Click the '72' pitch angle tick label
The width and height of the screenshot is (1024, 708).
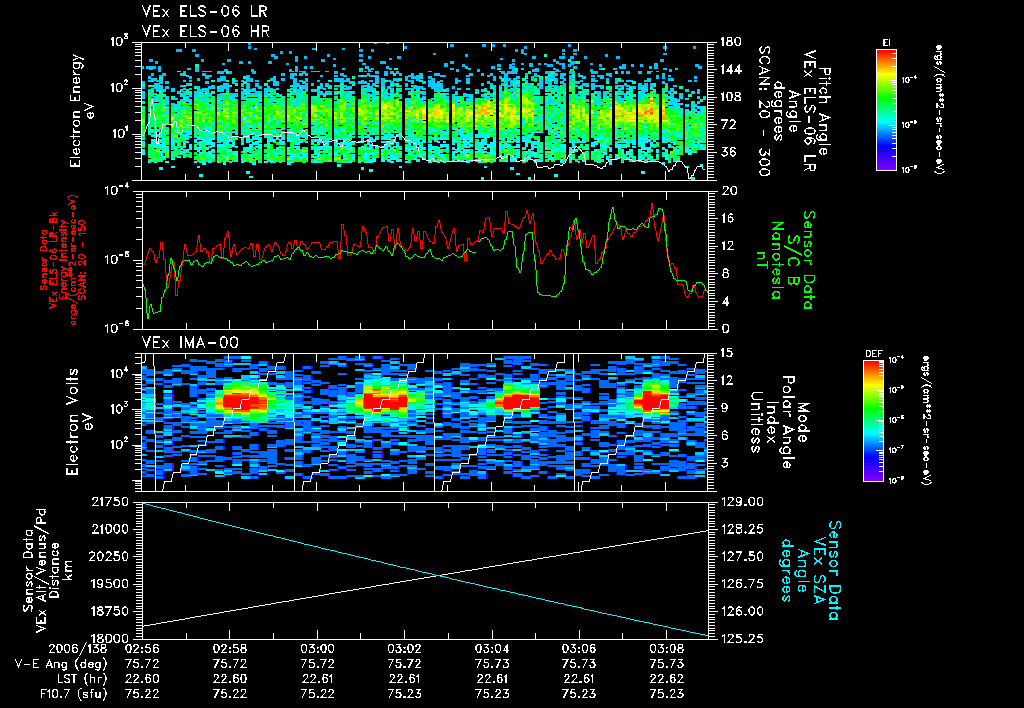point(727,124)
